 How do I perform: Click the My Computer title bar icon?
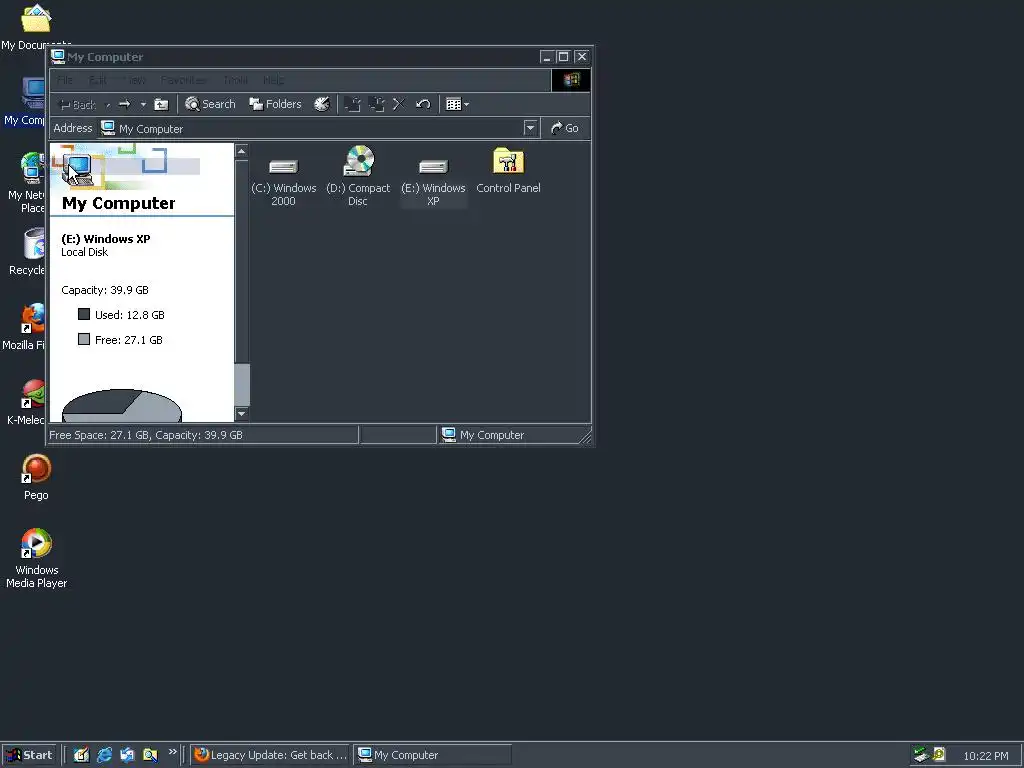[x=57, y=57]
